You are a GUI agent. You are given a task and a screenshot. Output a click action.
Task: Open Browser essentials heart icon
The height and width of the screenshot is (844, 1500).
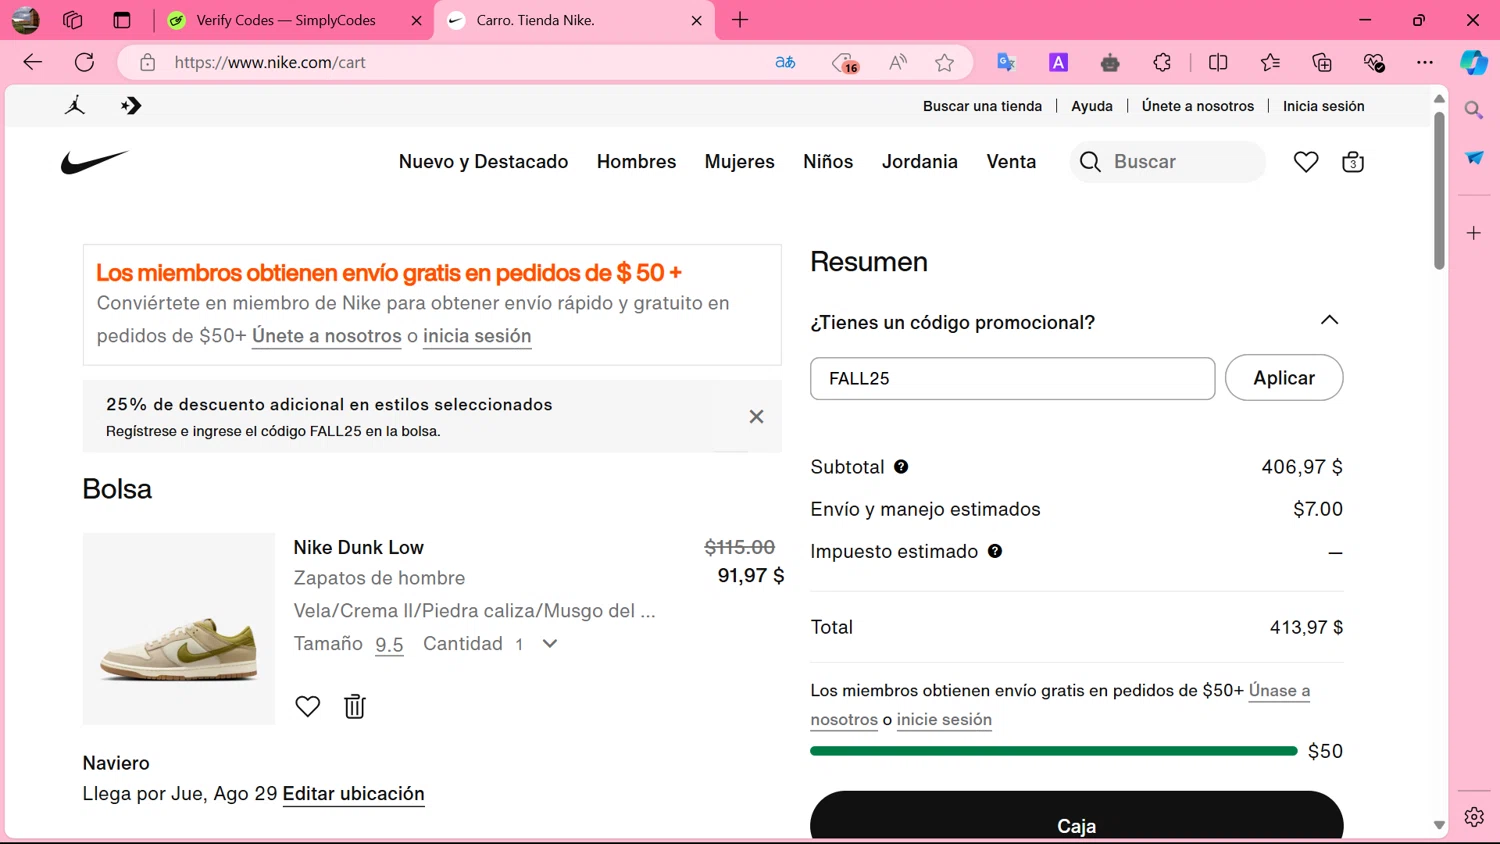[1374, 62]
